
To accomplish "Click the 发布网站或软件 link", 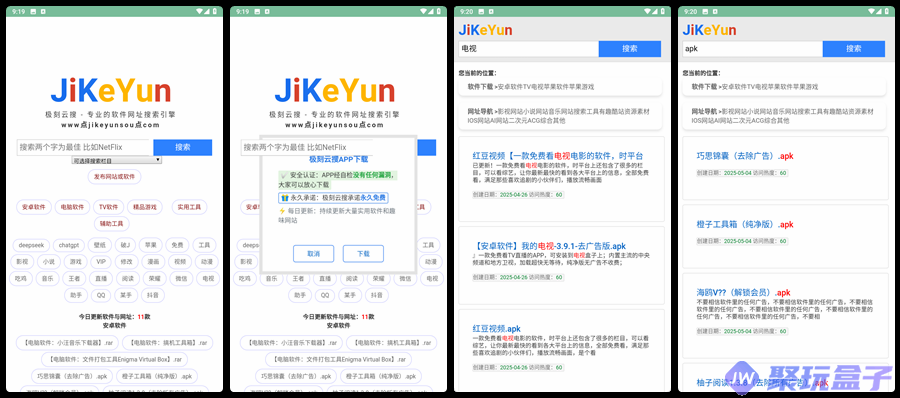I will click(x=114, y=176).
